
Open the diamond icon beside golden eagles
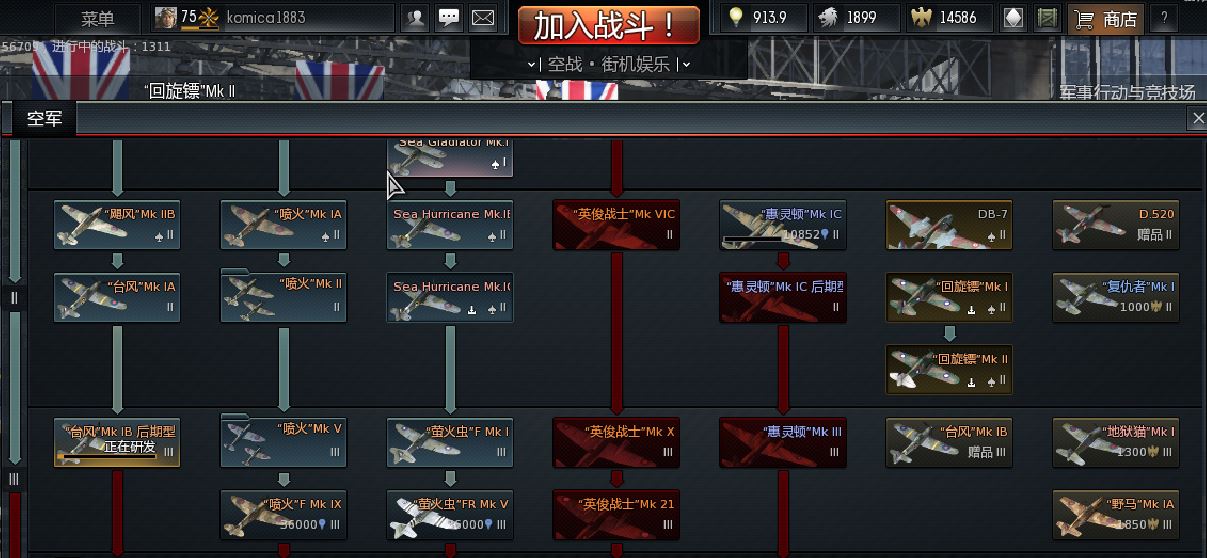pyautogui.click(x=1013, y=18)
